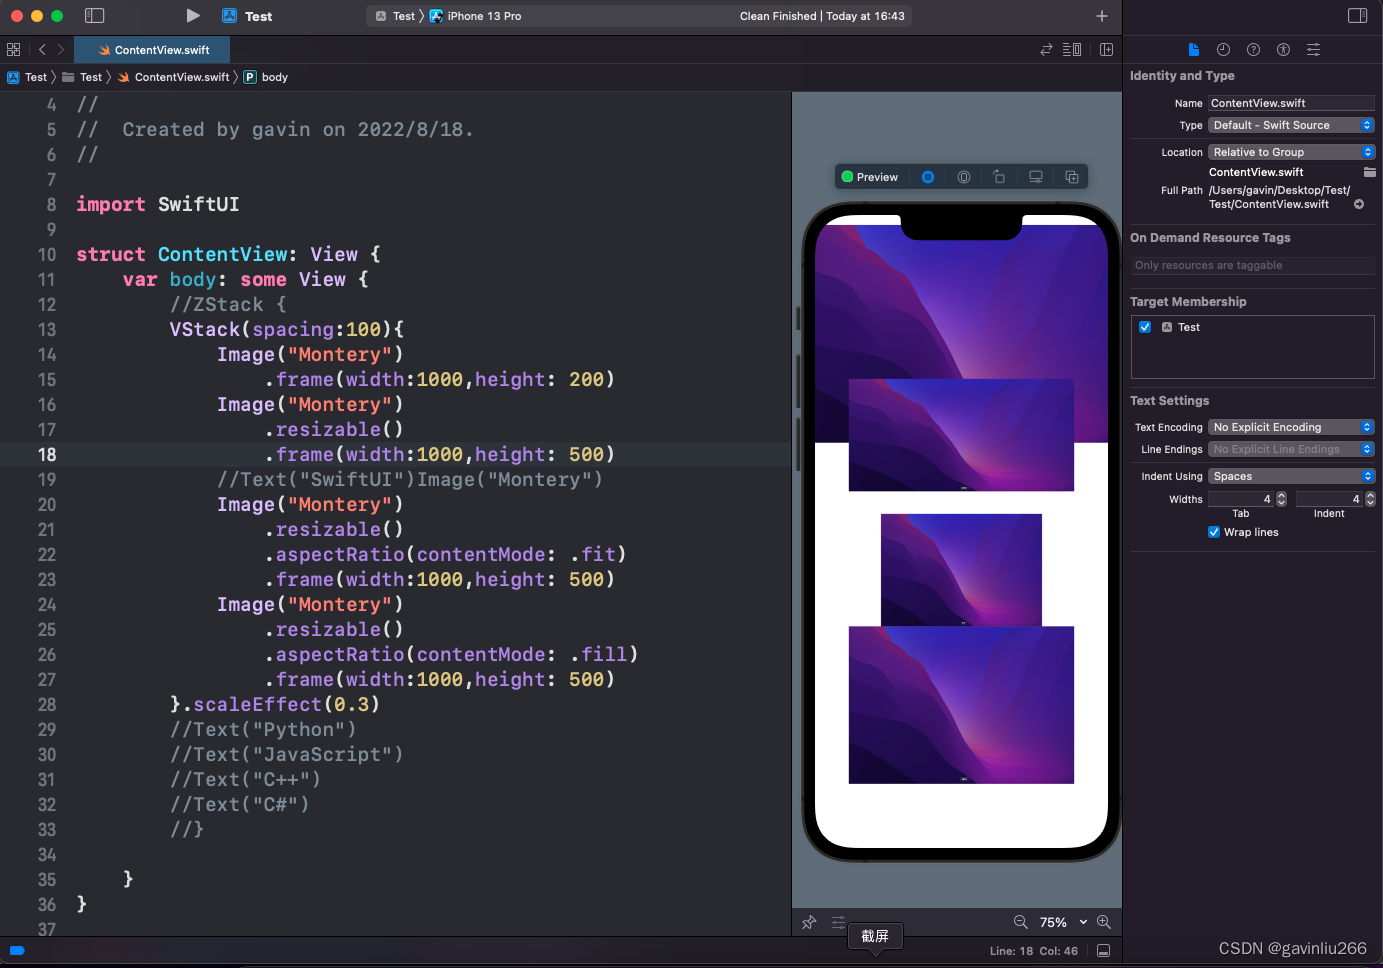Enable code review mode arrows
Viewport: 1383px width, 968px height.
click(1046, 49)
